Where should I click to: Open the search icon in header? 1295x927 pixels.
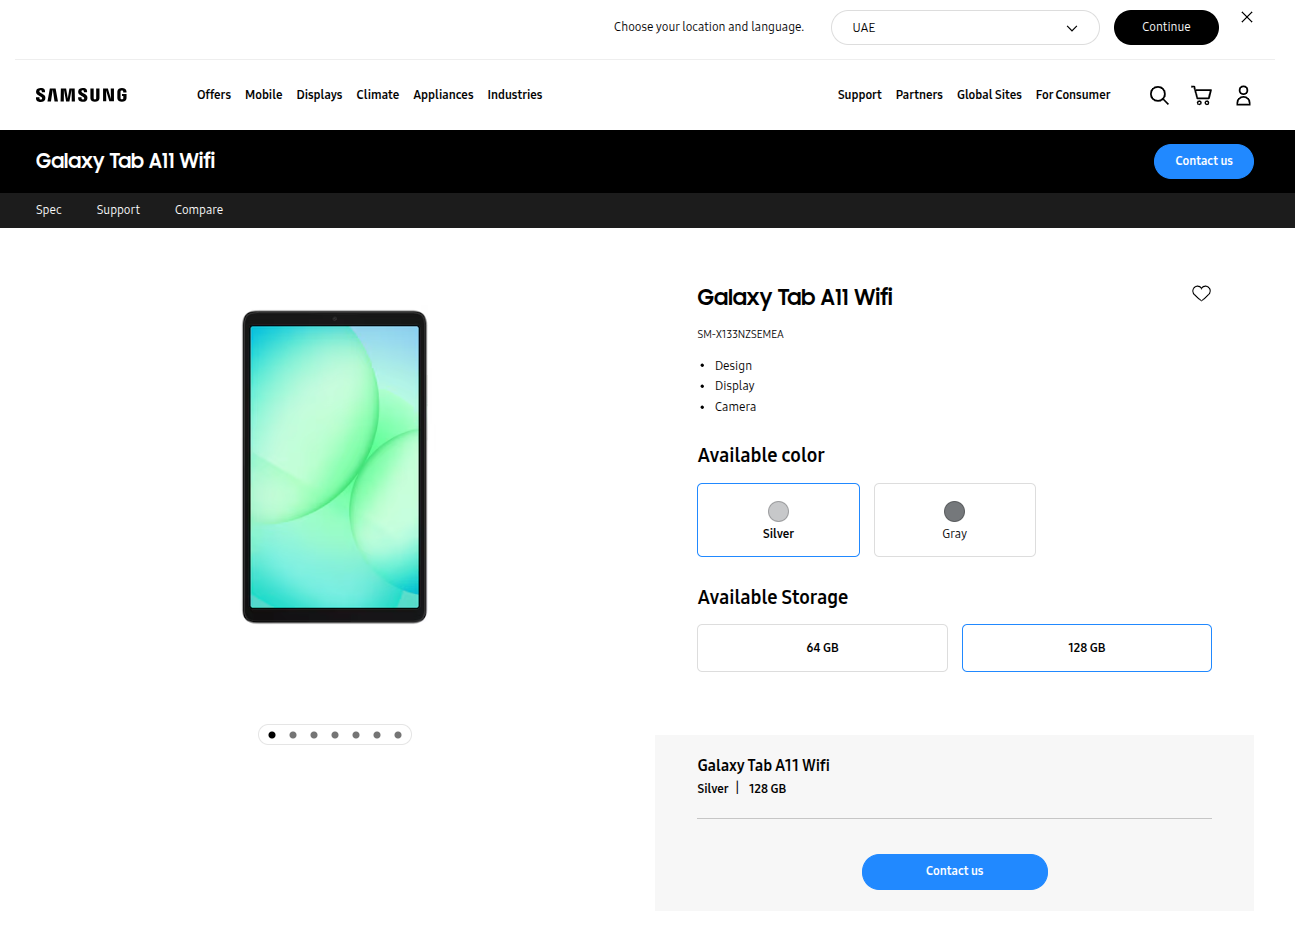pos(1159,95)
